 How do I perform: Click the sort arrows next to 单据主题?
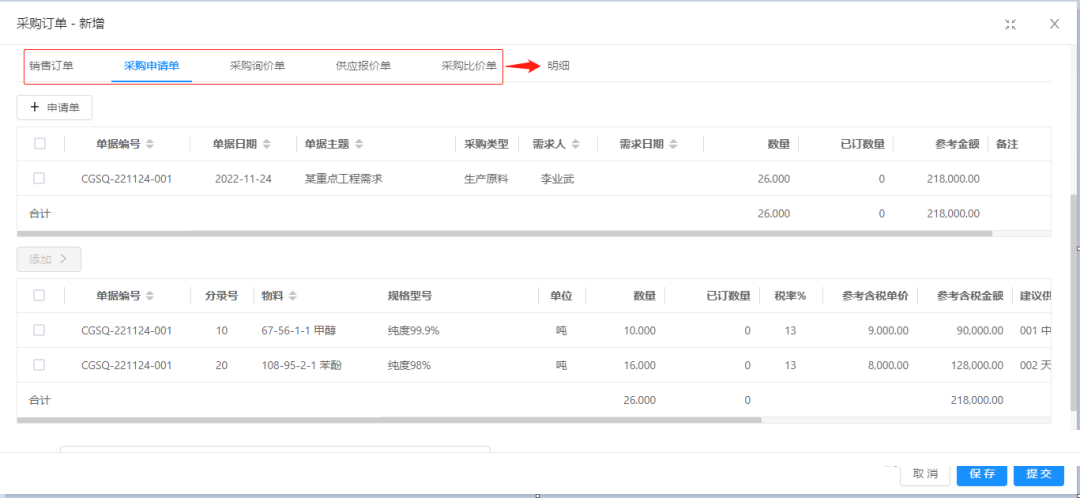(x=359, y=144)
